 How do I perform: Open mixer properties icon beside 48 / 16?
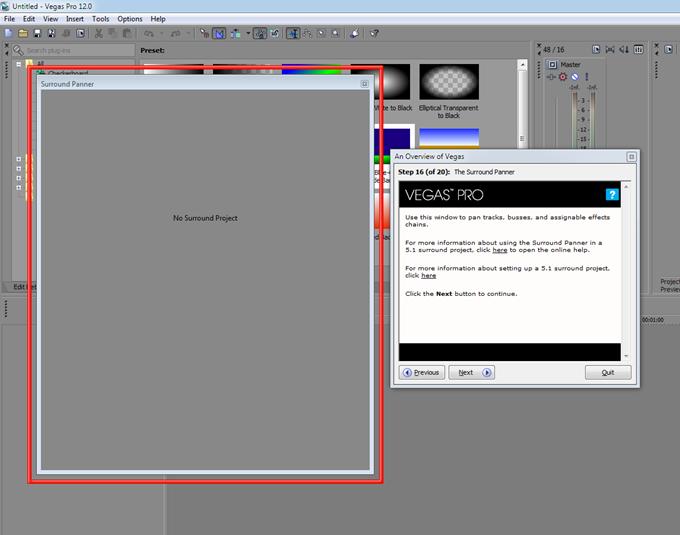[596, 49]
